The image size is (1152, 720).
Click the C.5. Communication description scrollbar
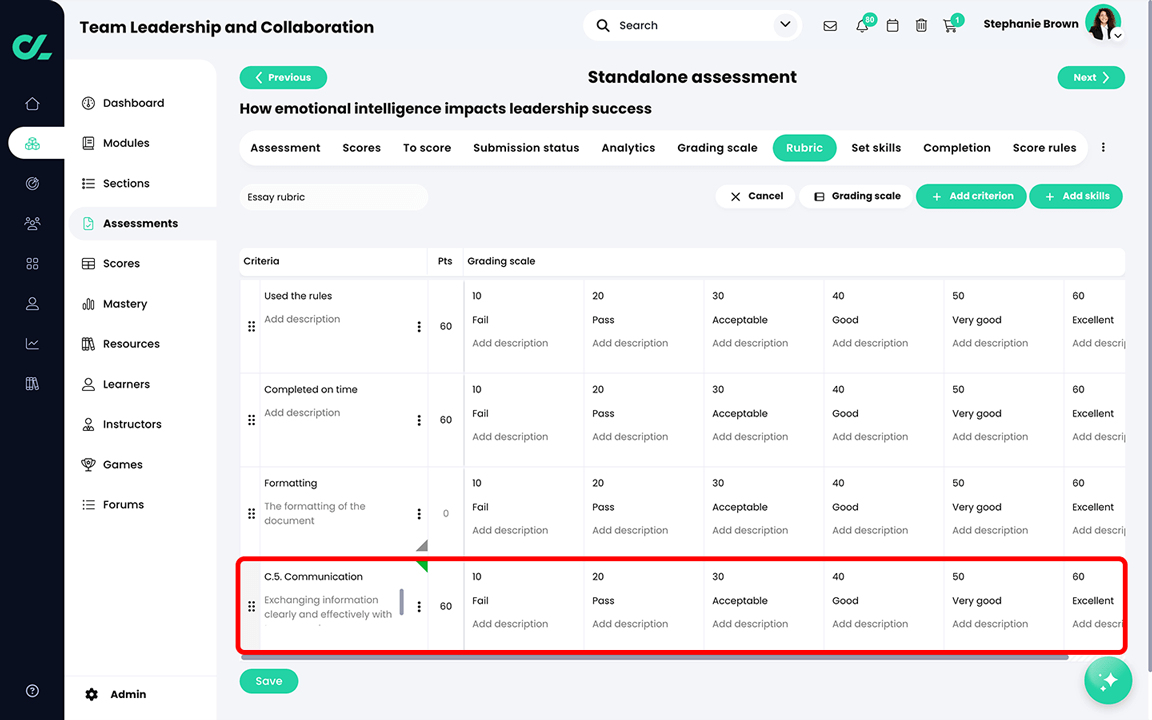tap(401, 602)
